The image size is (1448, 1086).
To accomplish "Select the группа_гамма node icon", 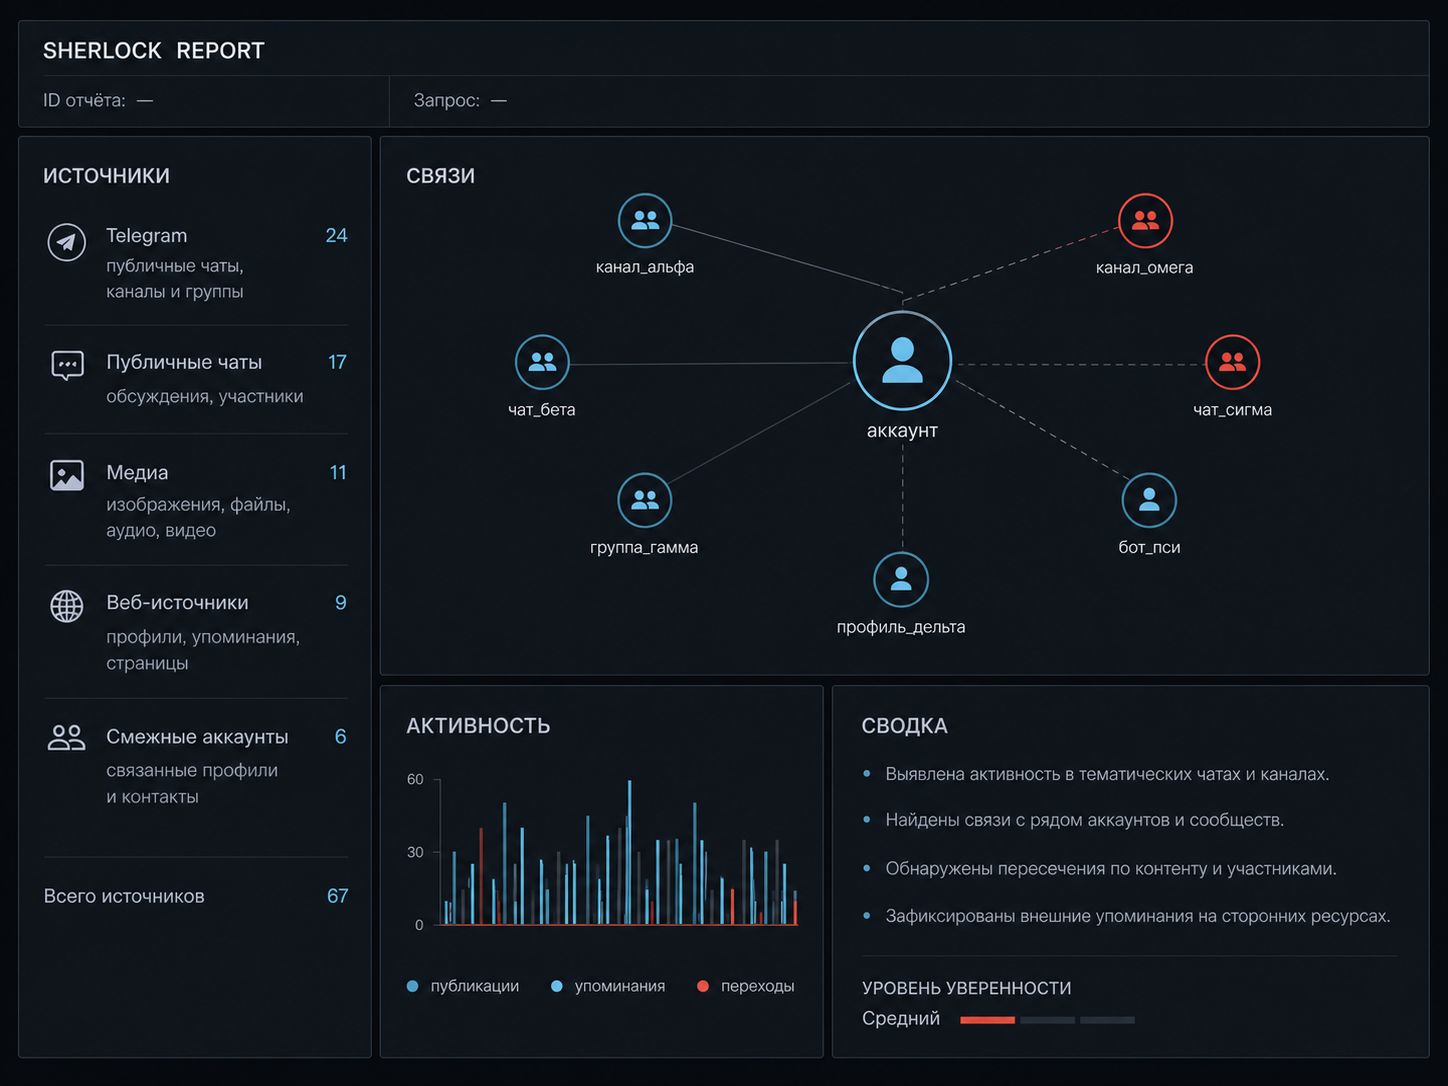I will 645,500.
